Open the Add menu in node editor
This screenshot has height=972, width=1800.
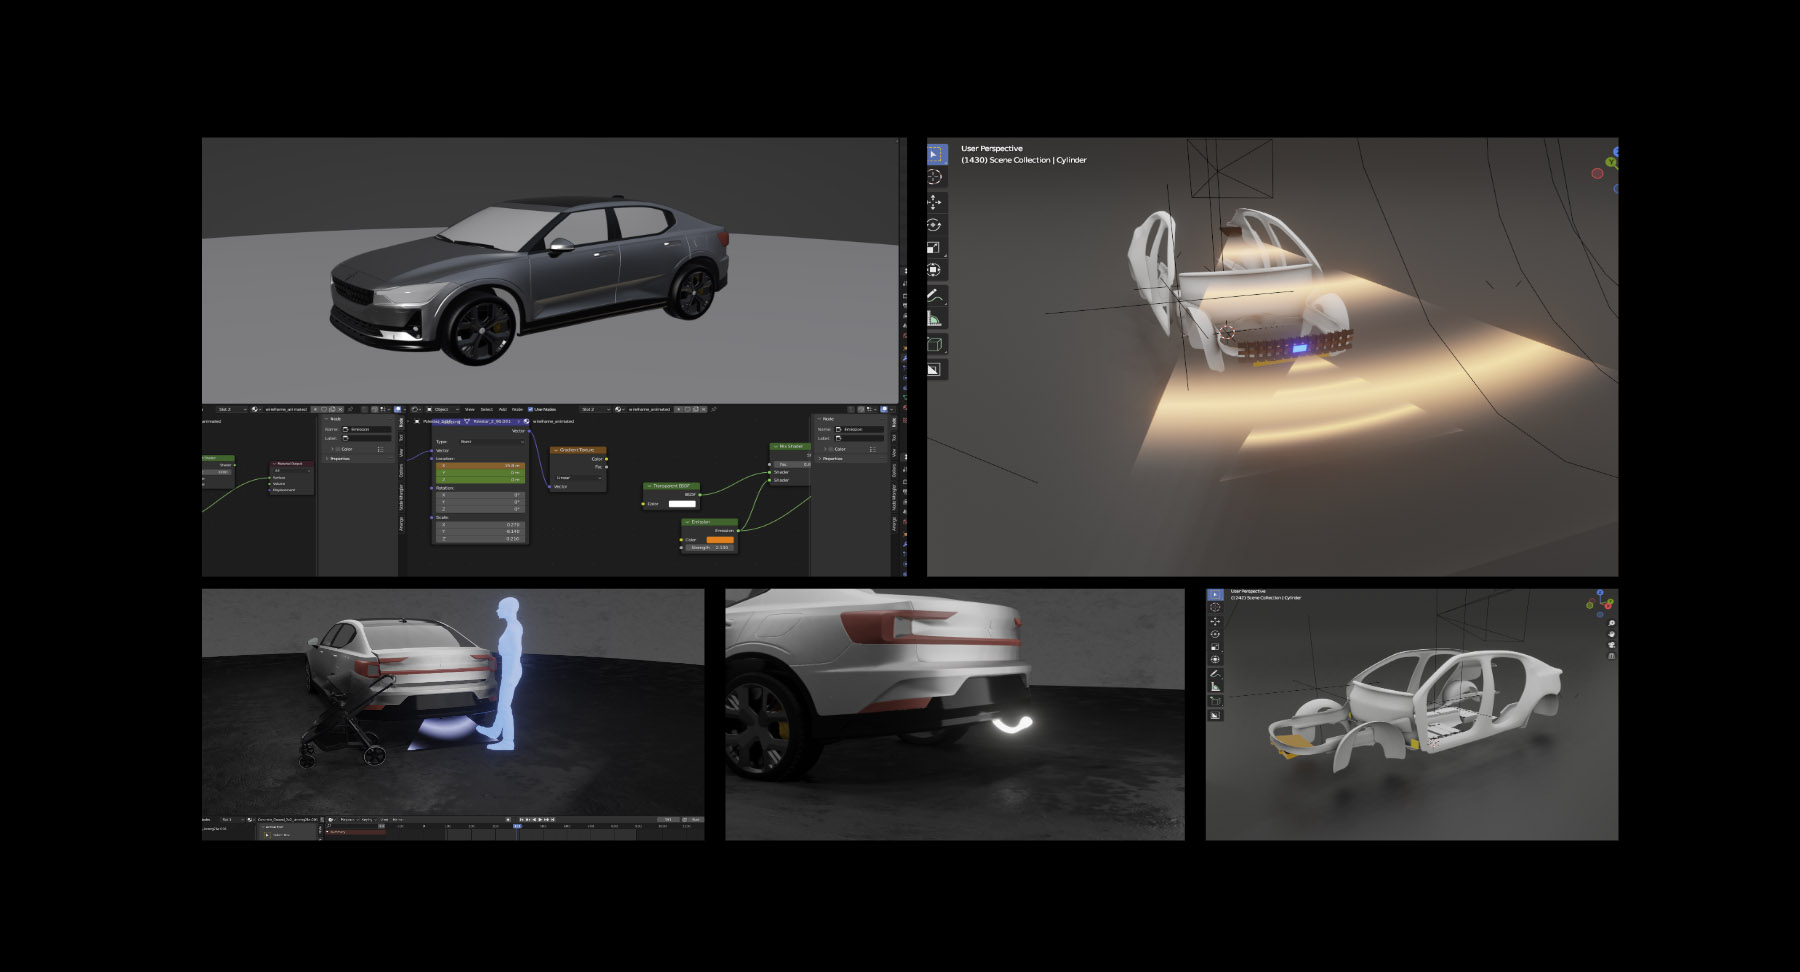[502, 409]
